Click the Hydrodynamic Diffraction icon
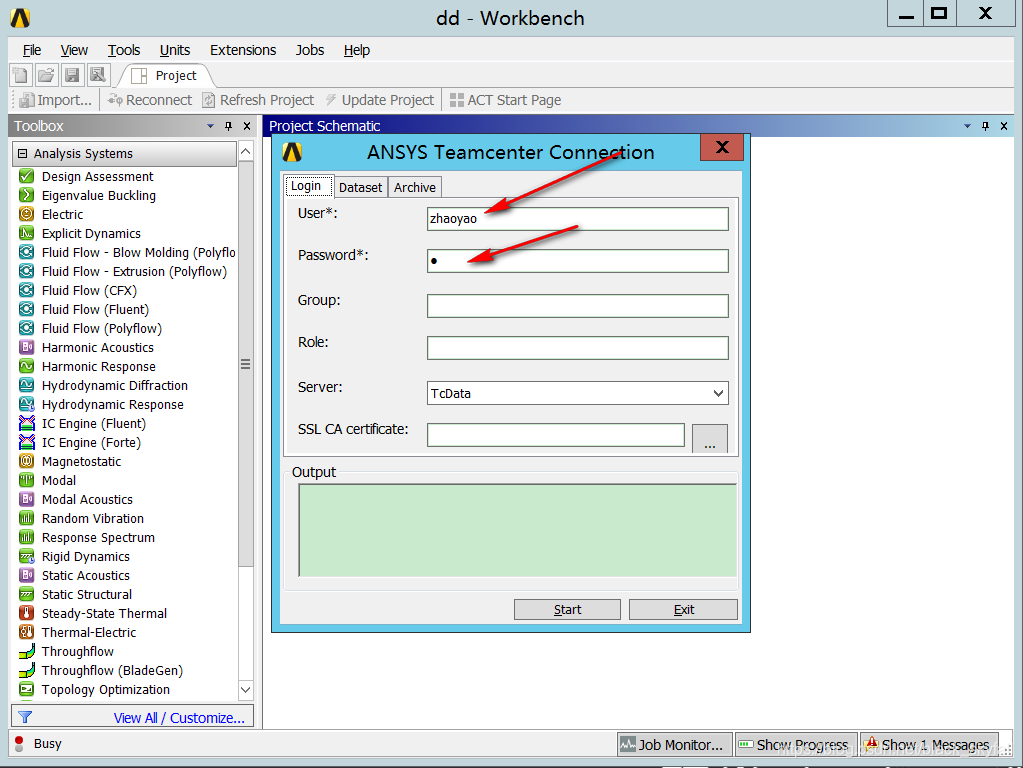 (26, 385)
